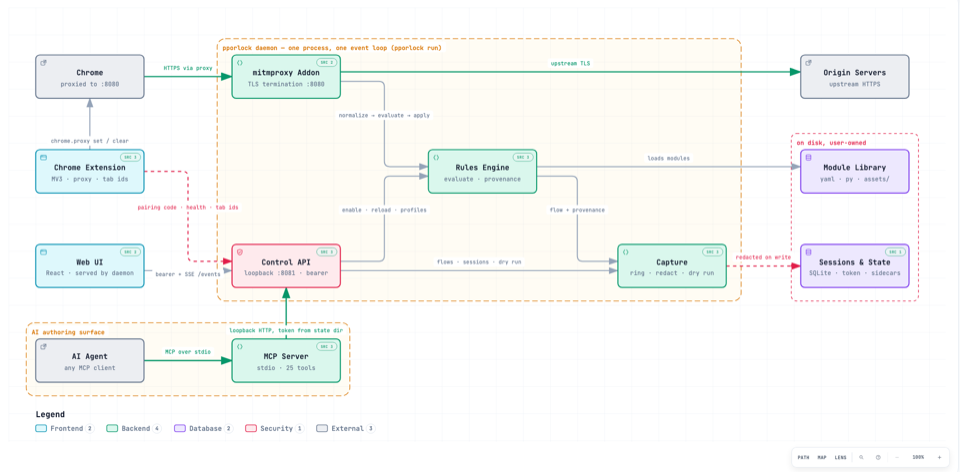Zoom in with the plus button
The width and height of the screenshot is (960, 472).
click(939, 457)
